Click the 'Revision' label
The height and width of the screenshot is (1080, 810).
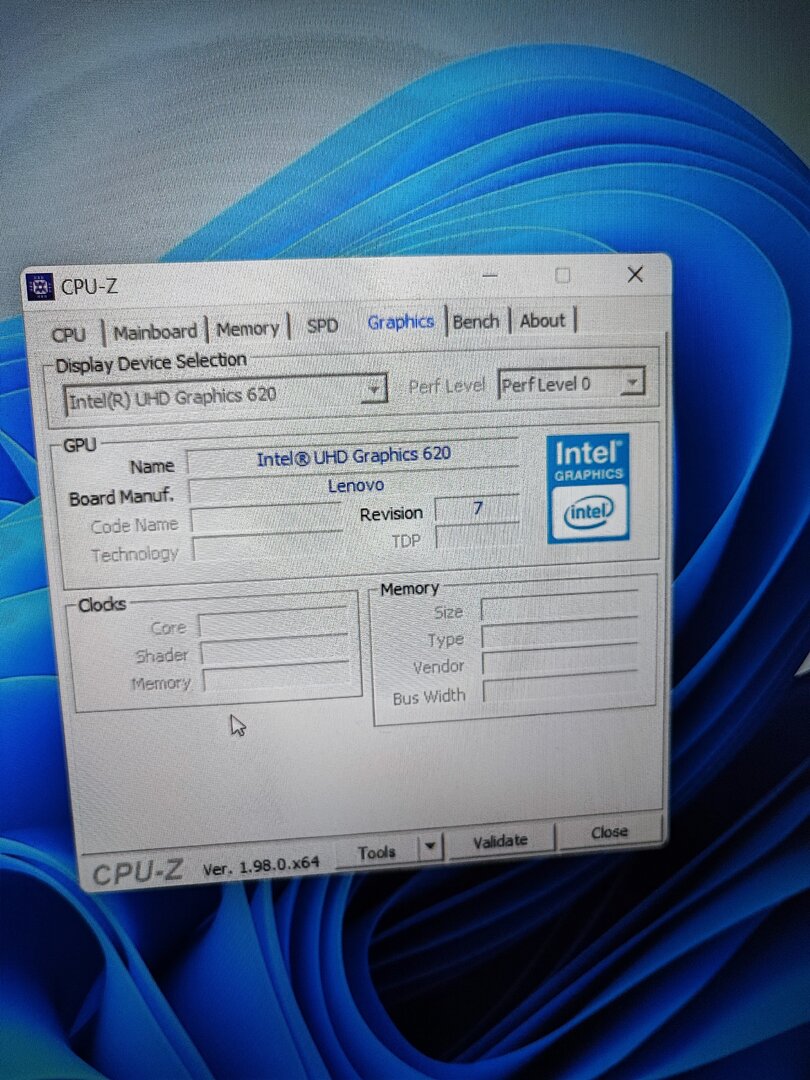[391, 514]
